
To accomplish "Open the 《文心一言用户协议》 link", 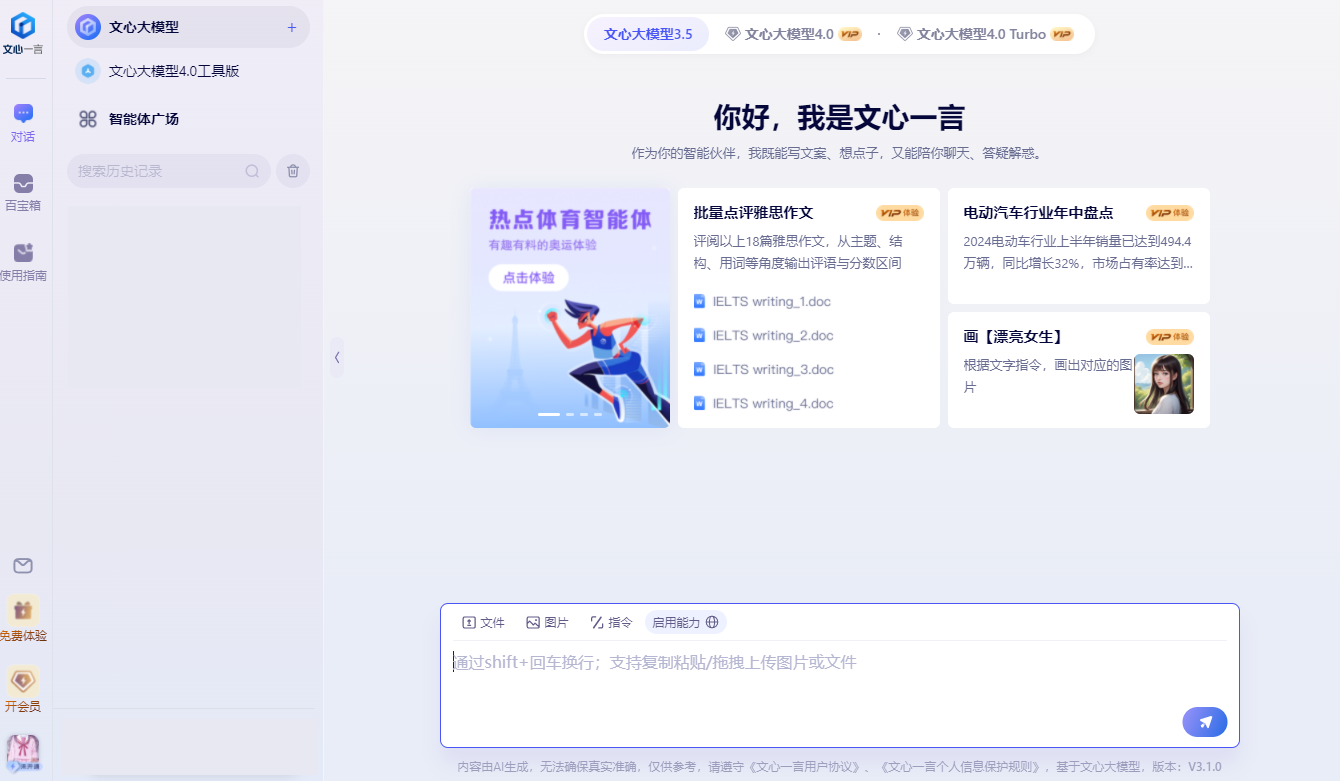I will (x=806, y=767).
